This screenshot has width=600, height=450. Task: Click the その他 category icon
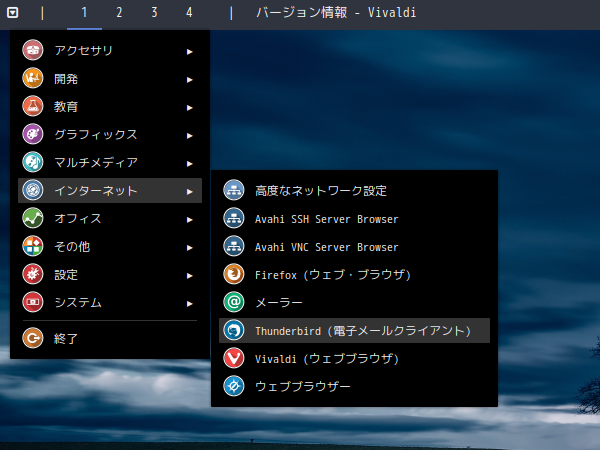point(33,246)
